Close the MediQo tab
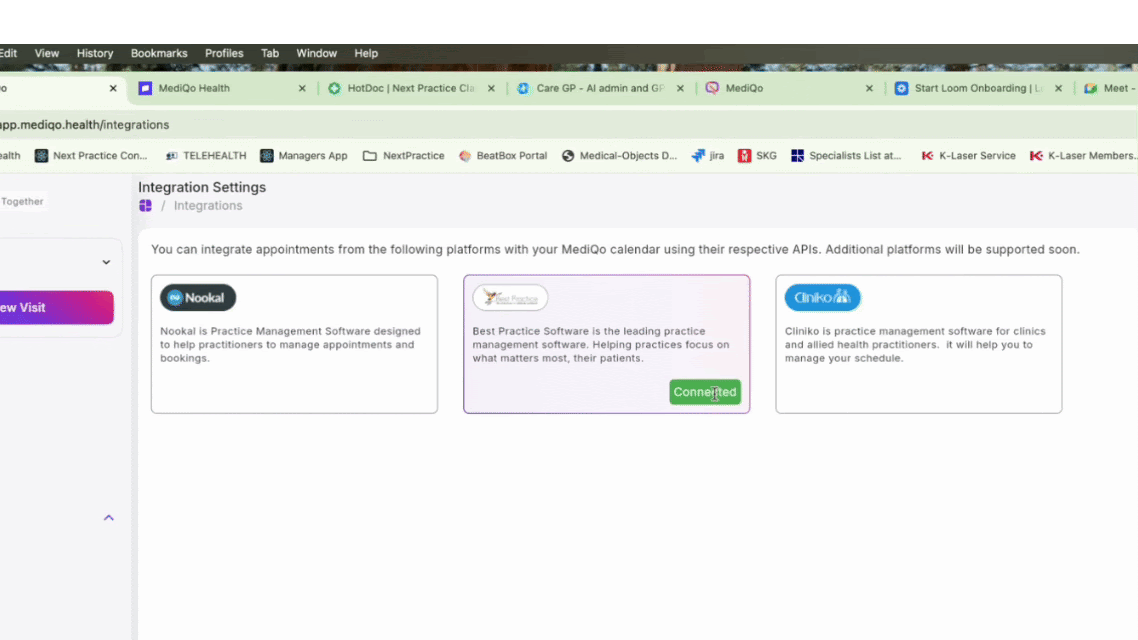Image resolution: width=1138 pixels, height=640 pixels. (869, 89)
